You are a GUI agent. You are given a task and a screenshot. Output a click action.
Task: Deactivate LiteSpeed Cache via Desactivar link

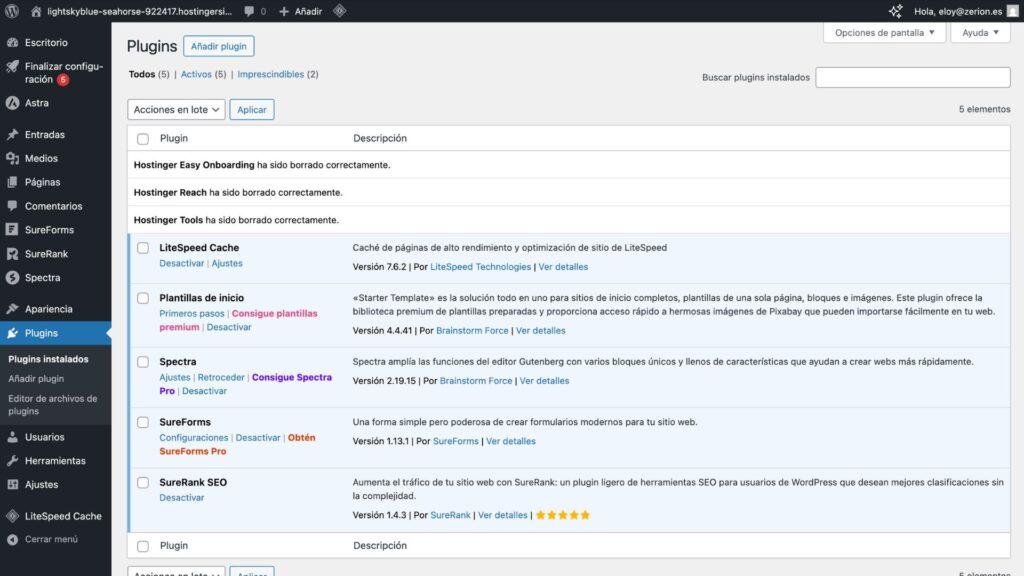(x=181, y=263)
